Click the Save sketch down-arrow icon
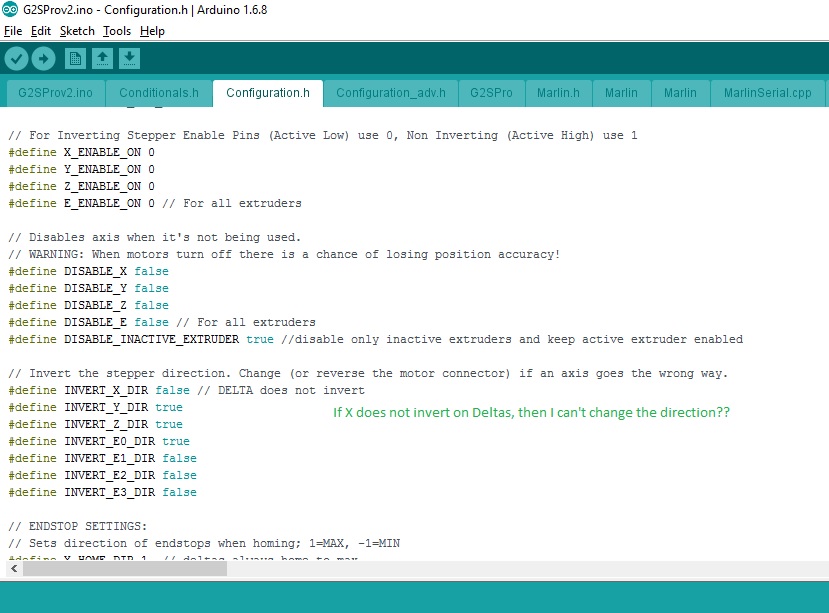829x613 pixels. [x=129, y=59]
